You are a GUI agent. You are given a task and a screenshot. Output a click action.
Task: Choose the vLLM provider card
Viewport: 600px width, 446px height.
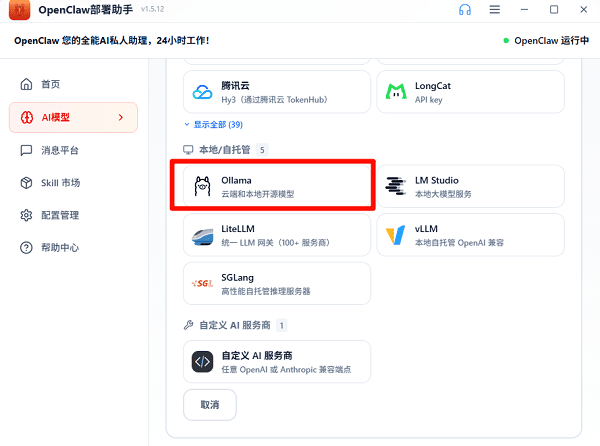(x=470, y=235)
